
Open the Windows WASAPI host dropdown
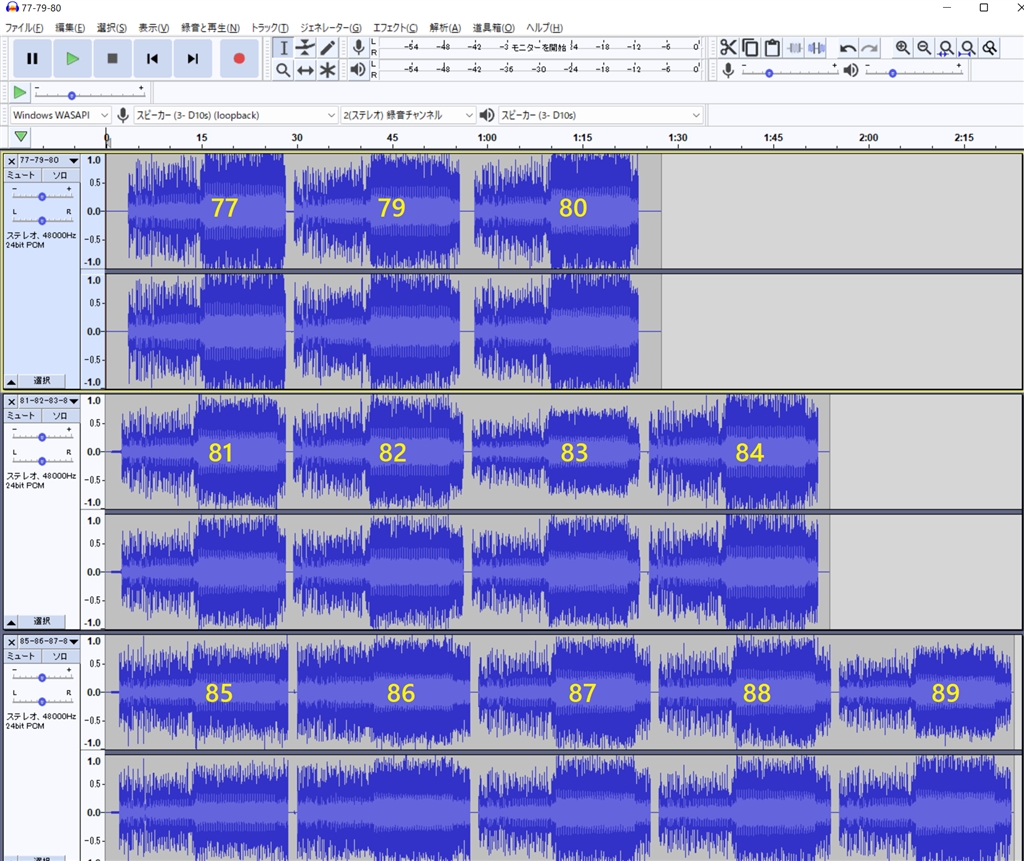click(x=60, y=115)
